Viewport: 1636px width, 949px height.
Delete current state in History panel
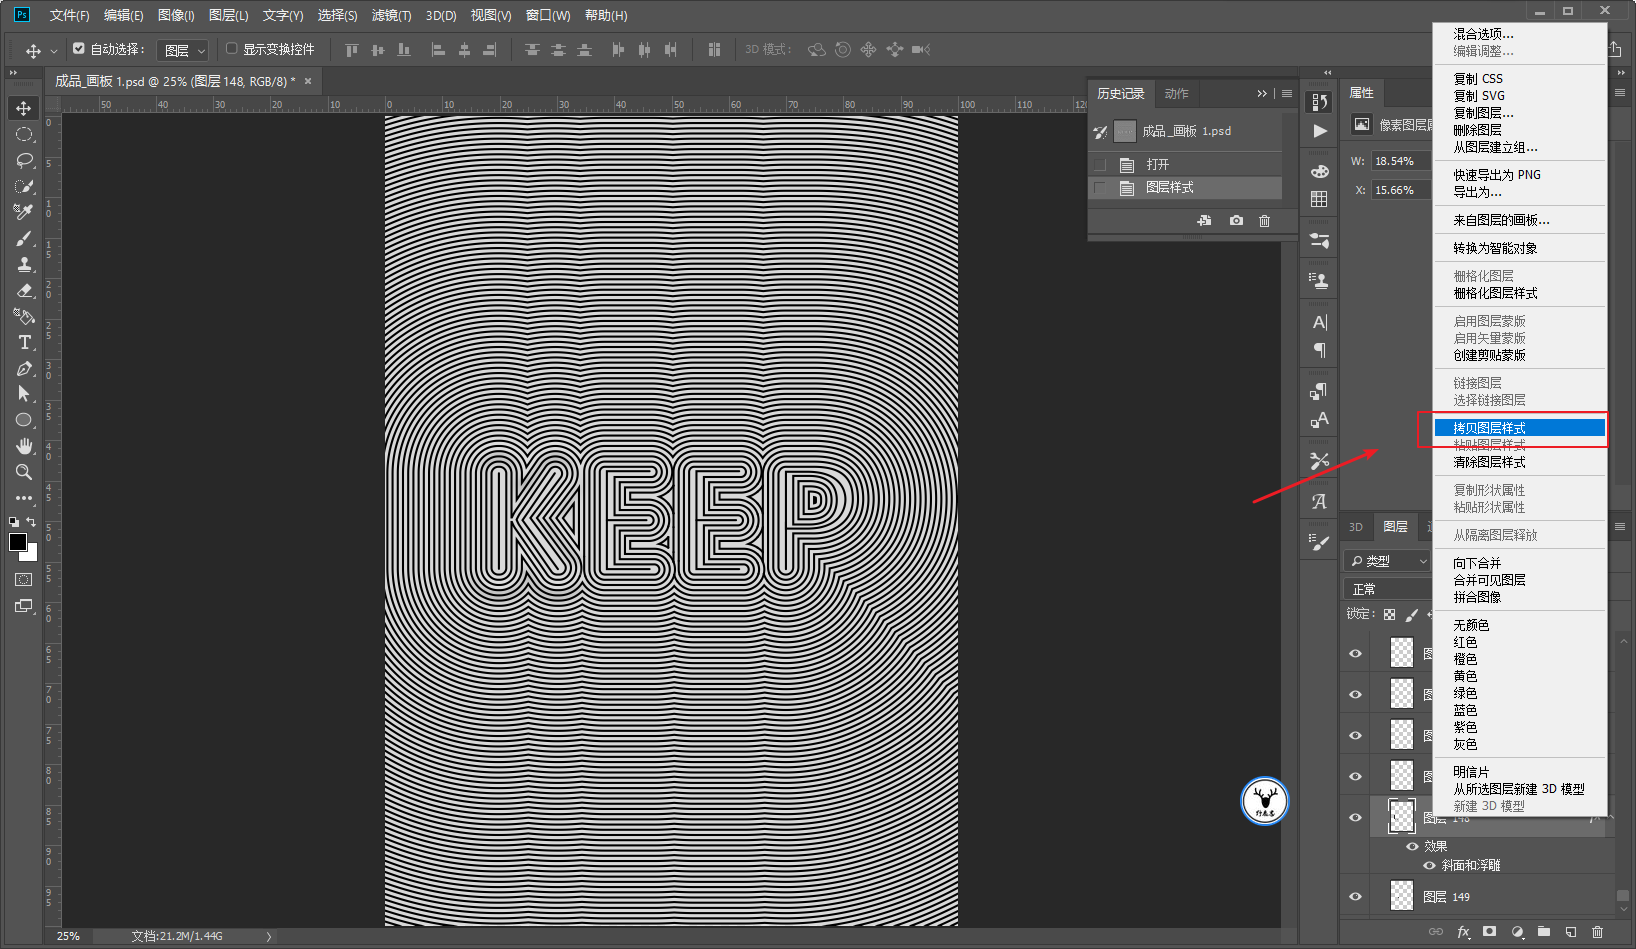pyautogui.click(x=1264, y=220)
